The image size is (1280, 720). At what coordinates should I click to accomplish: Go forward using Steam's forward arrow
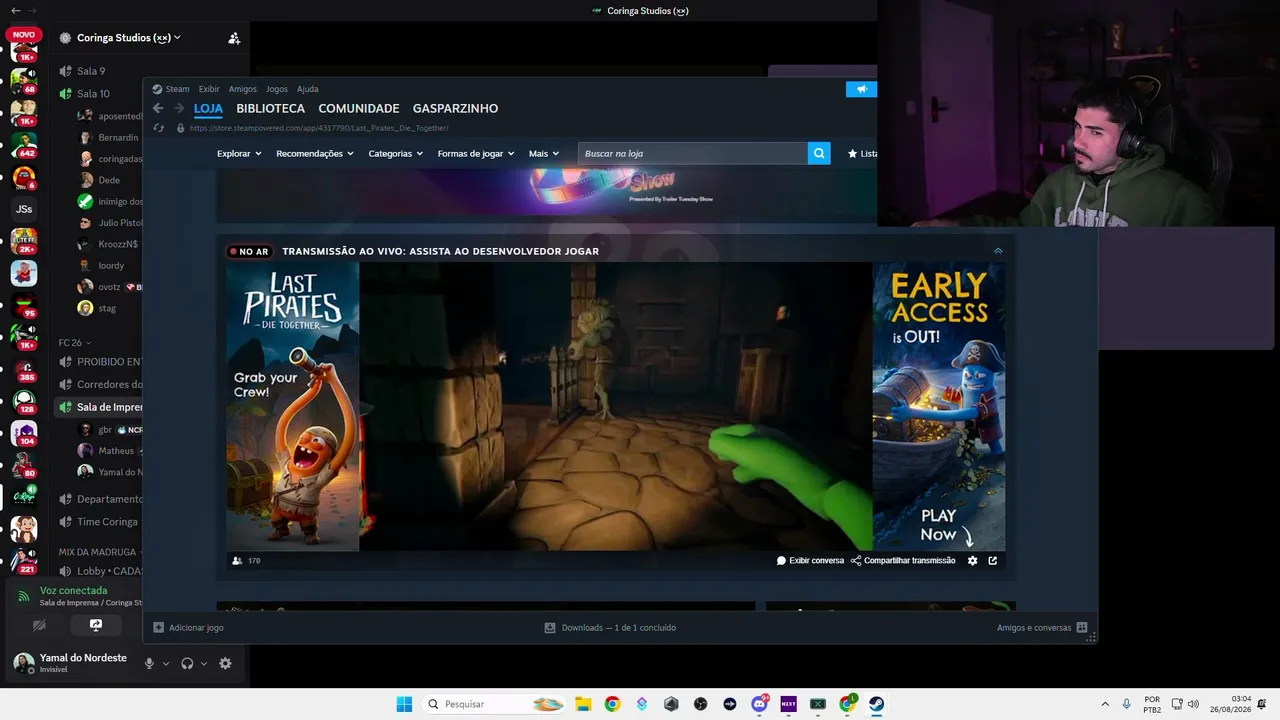click(179, 108)
